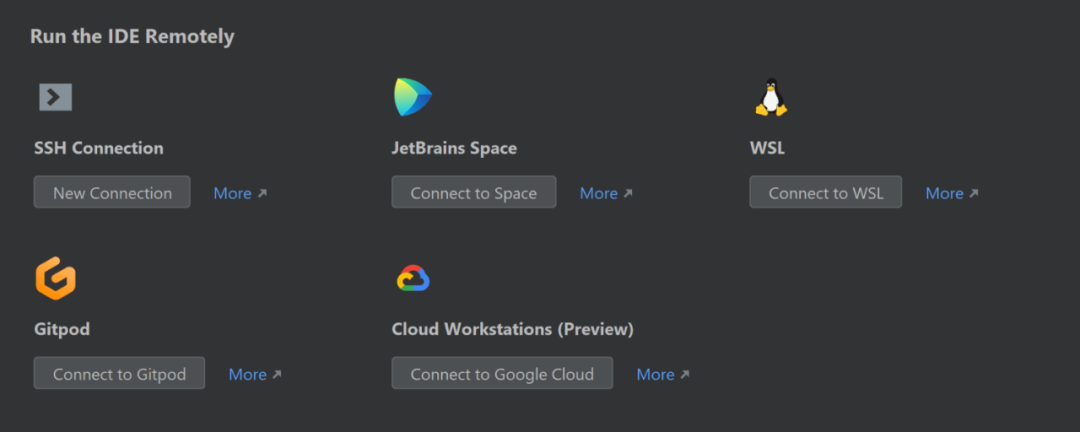This screenshot has width=1080, height=432.
Task: Click Connect to WSL button
Action: [826, 192]
